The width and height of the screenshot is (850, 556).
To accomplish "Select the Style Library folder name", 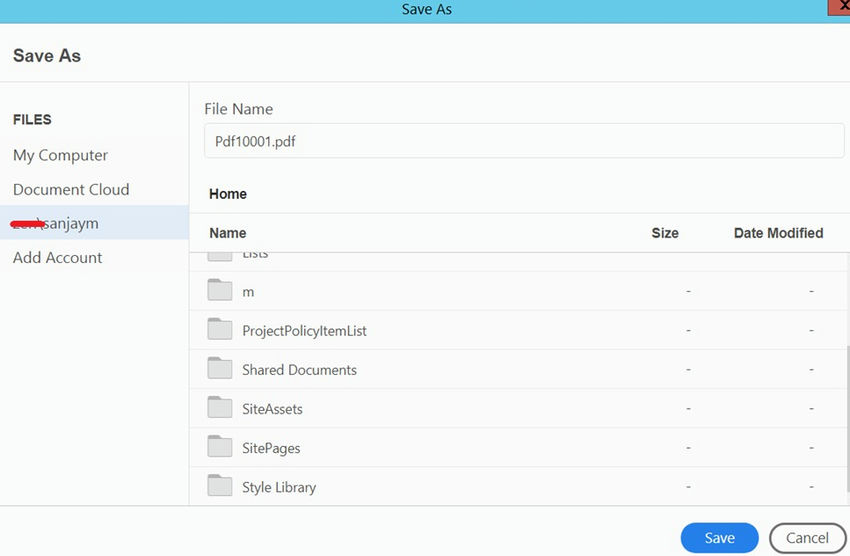I will 279,488.
